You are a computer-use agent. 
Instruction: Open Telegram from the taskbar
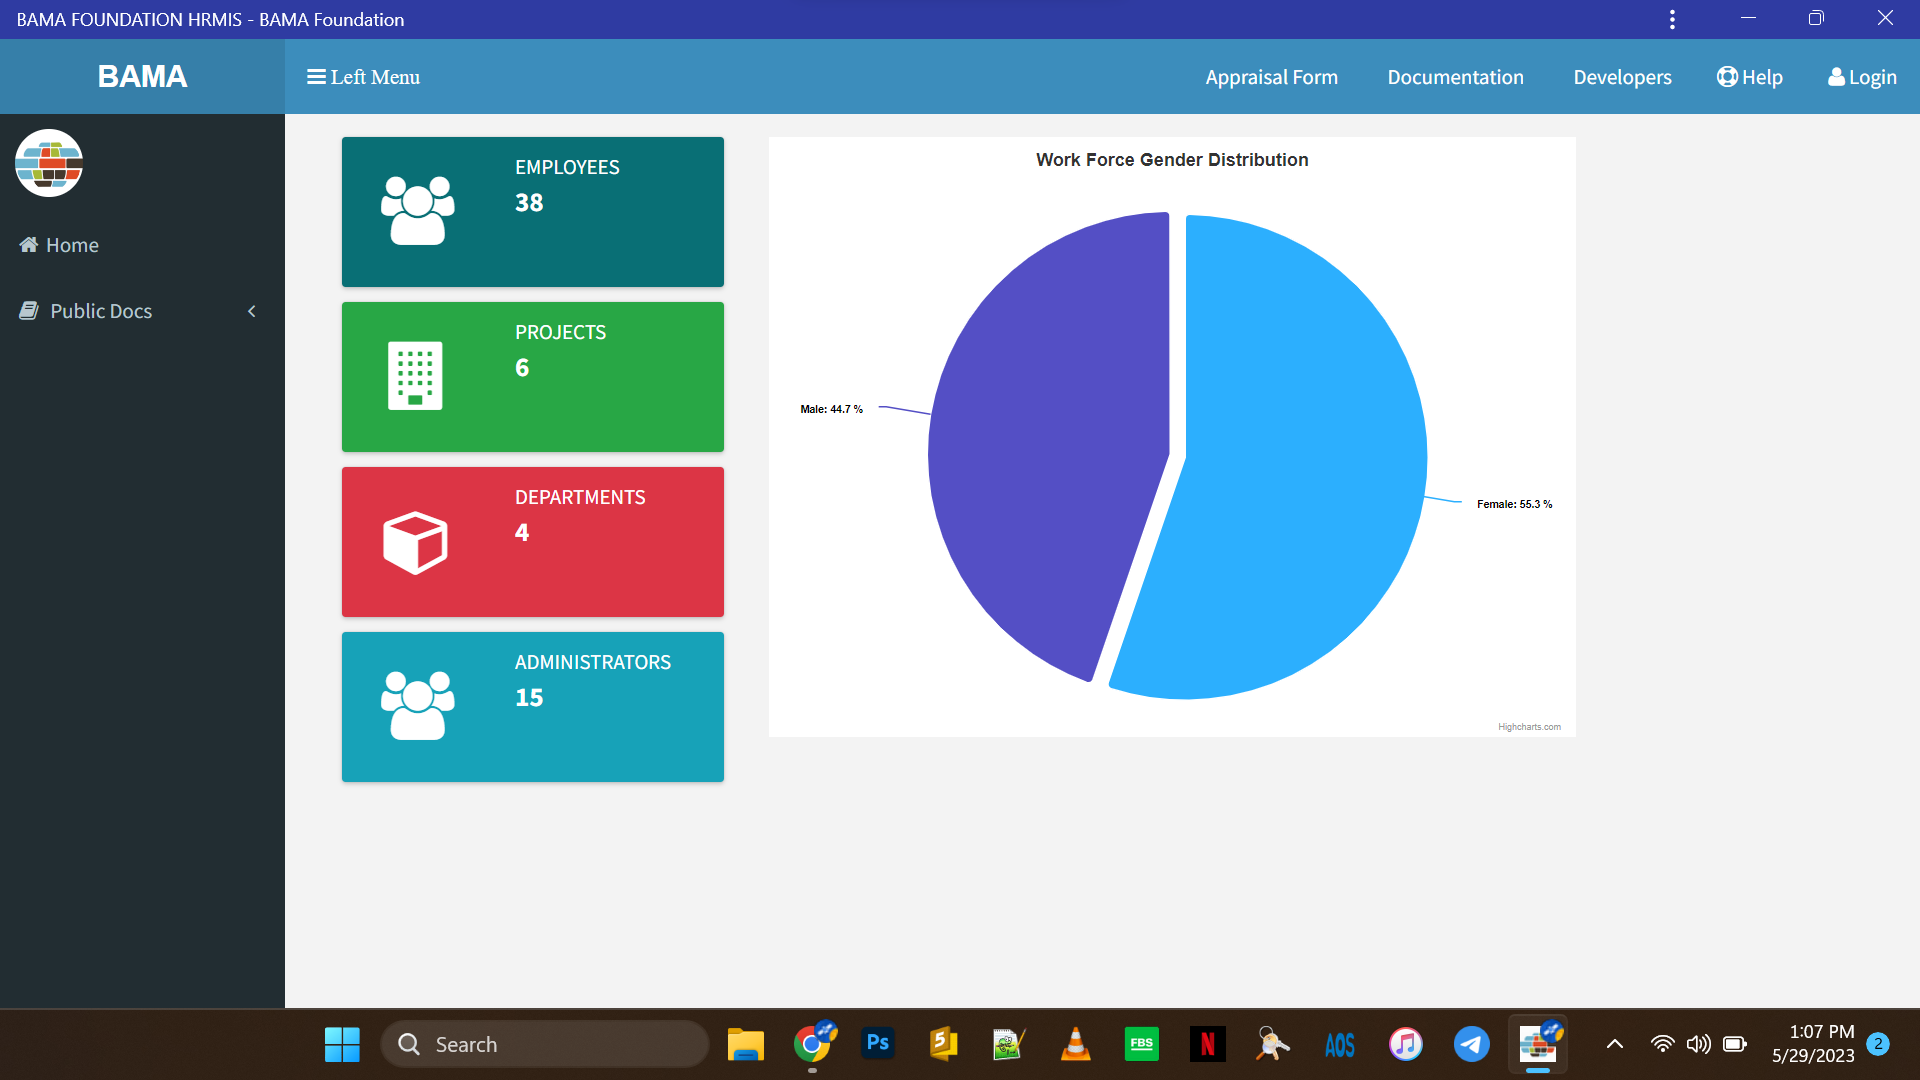click(1471, 1044)
